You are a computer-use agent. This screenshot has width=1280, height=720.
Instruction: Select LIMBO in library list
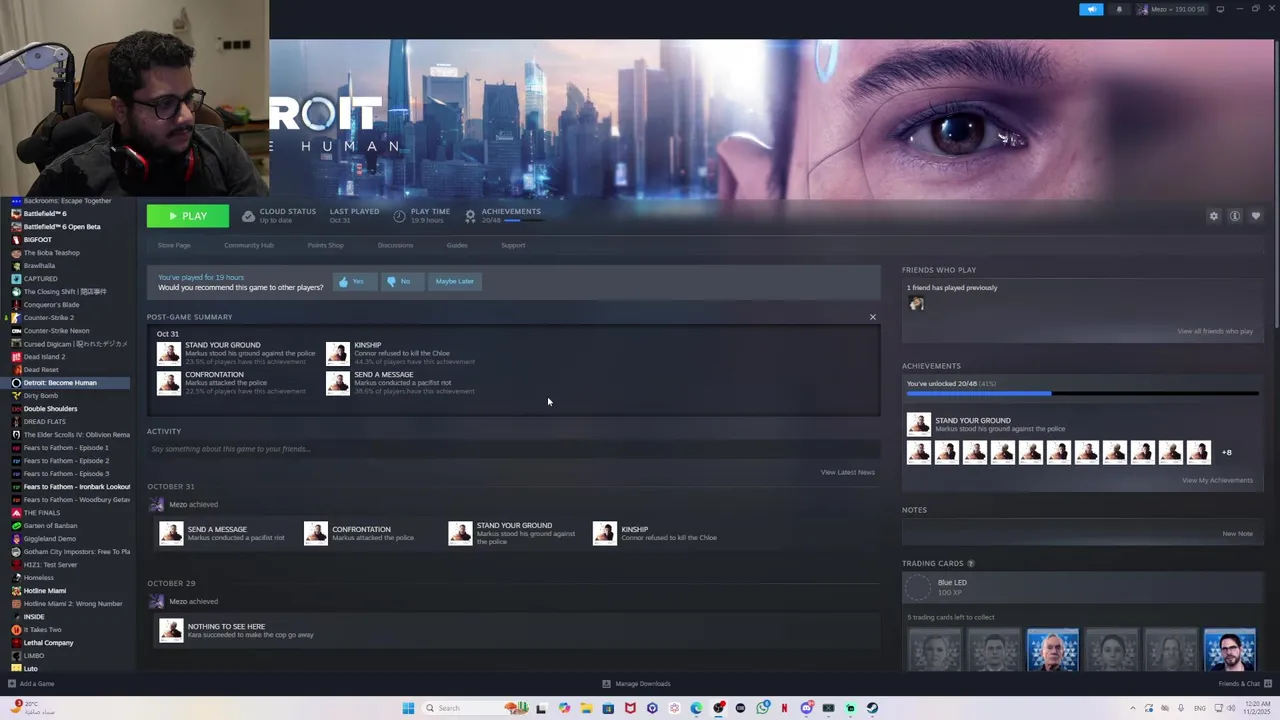click(34, 656)
